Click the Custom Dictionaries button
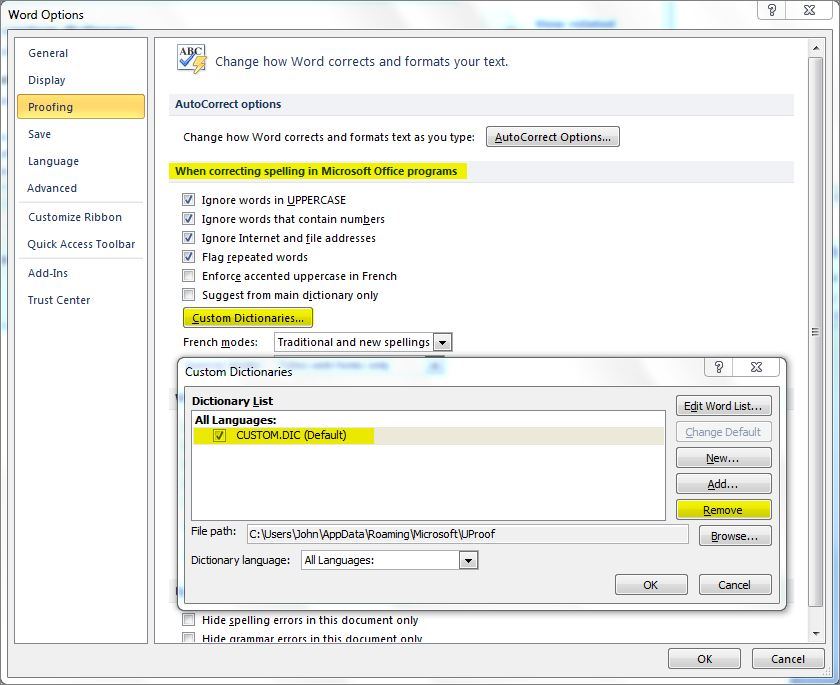This screenshot has width=840, height=685. coord(248,318)
